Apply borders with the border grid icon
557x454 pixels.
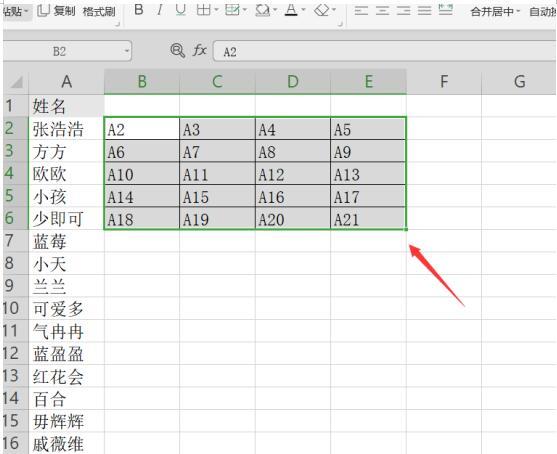click(204, 10)
